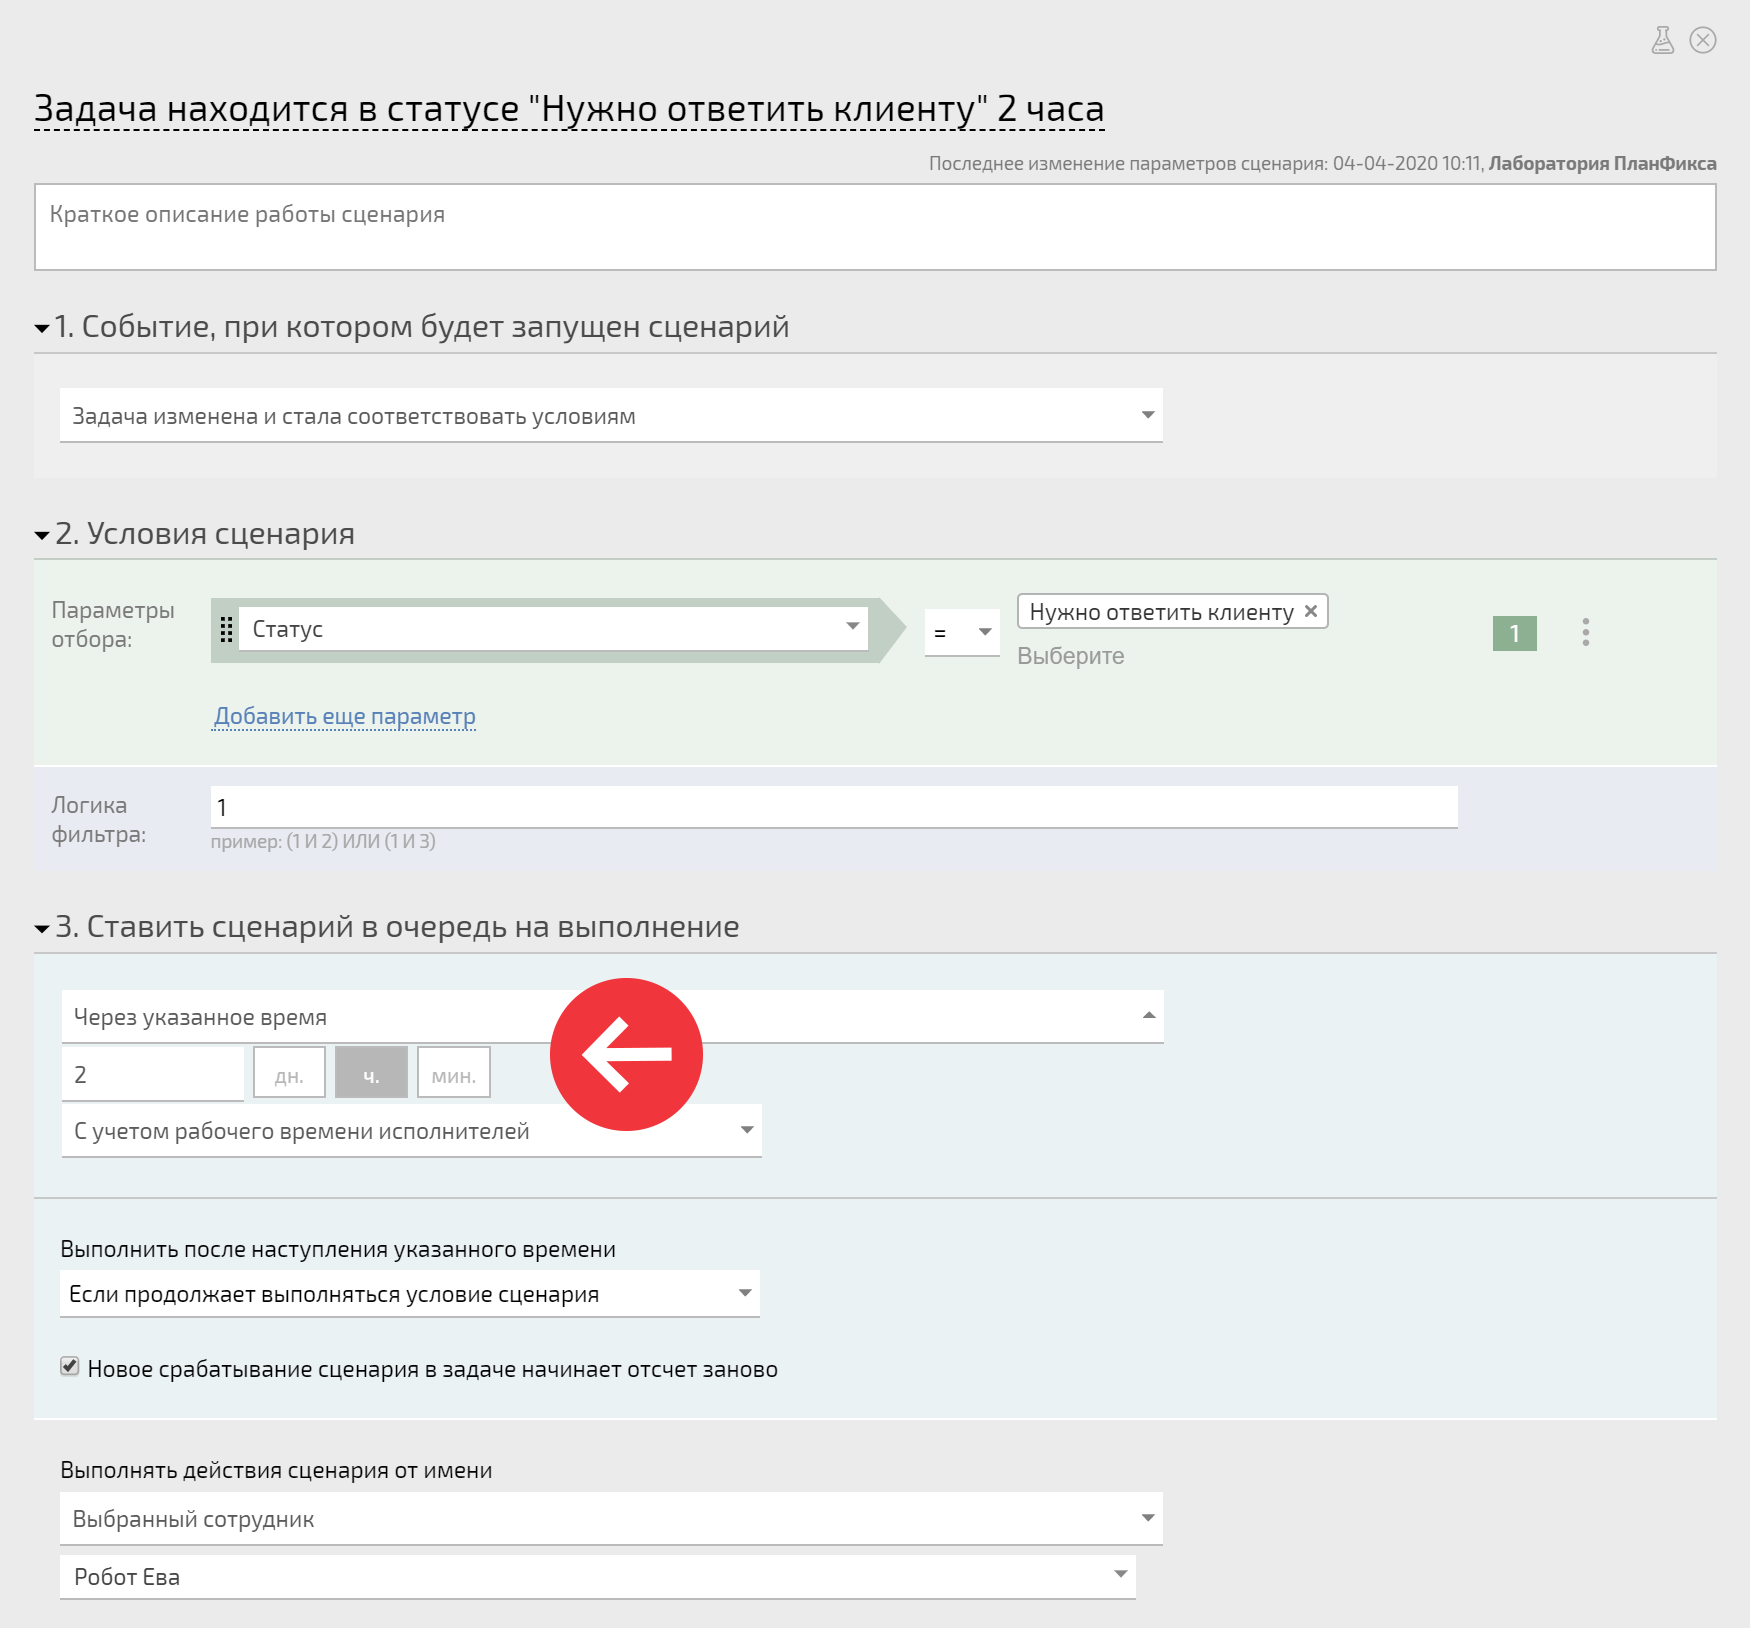The height and width of the screenshot is (1628, 1750).
Task: Collapse section 2 "Условия сценария"
Action: 42,535
